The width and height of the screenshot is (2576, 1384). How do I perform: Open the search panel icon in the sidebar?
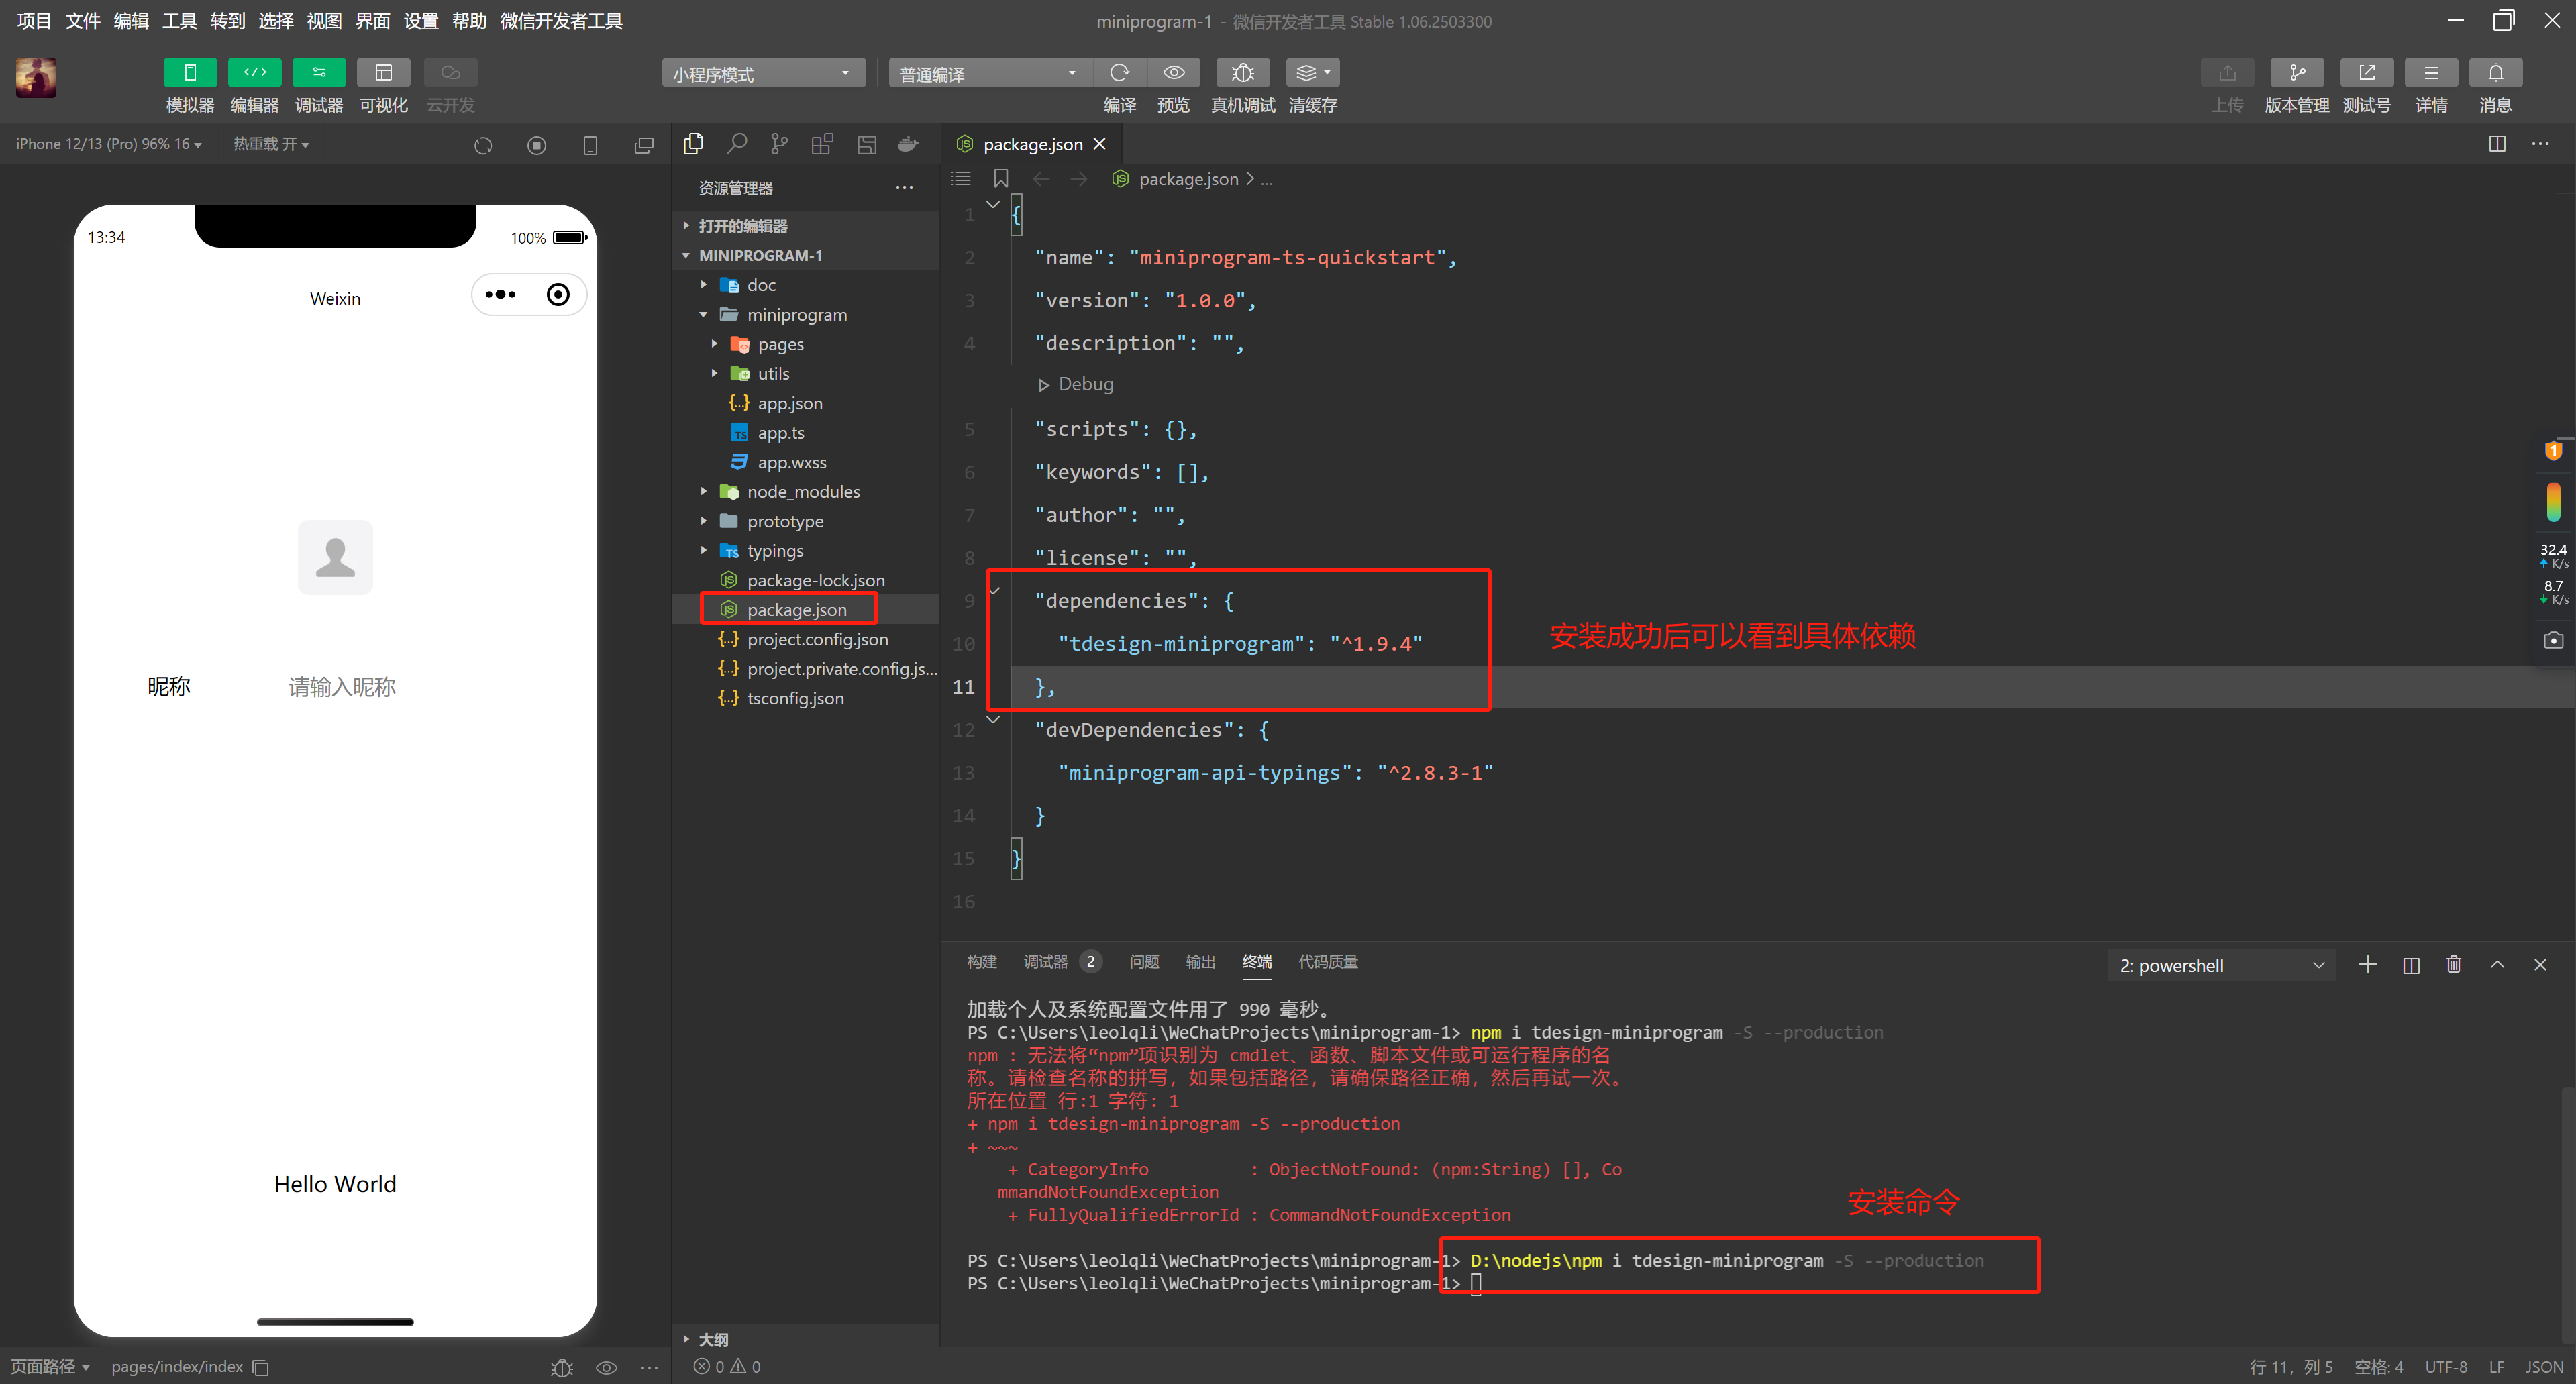pyautogui.click(x=737, y=144)
